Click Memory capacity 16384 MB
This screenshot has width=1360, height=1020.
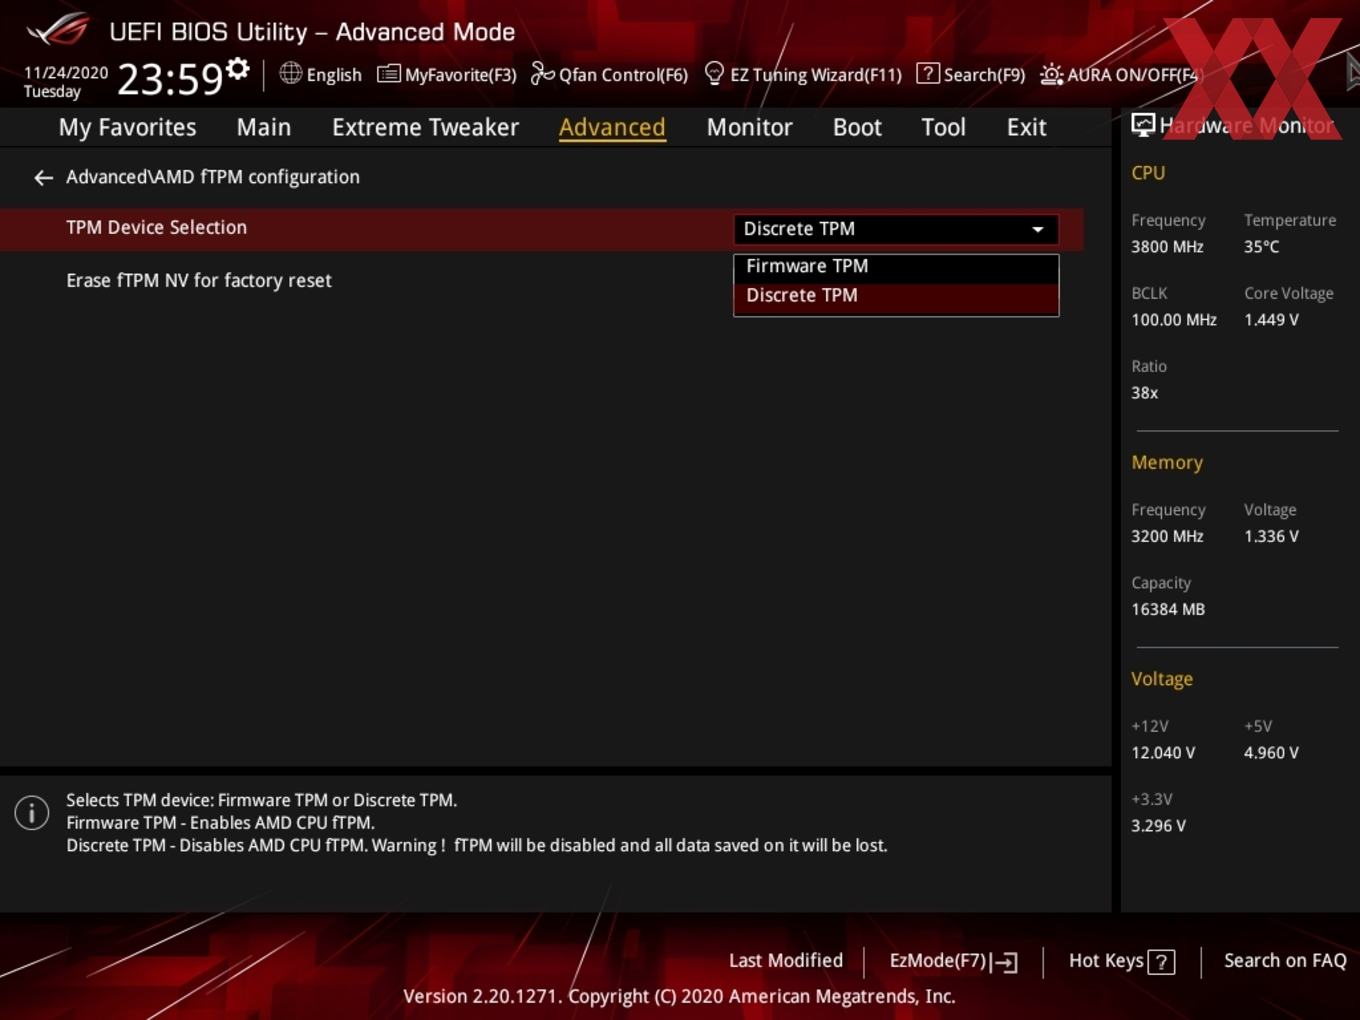[1168, 610]
